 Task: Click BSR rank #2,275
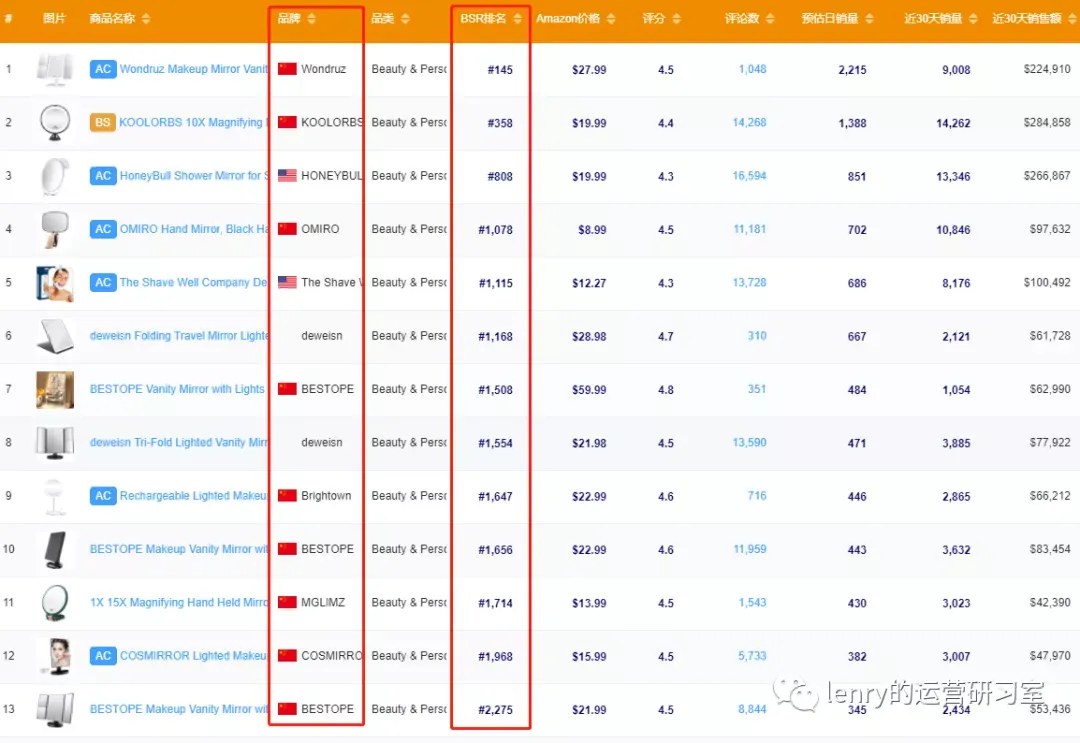pyautogui.click(x=495, y=710)
